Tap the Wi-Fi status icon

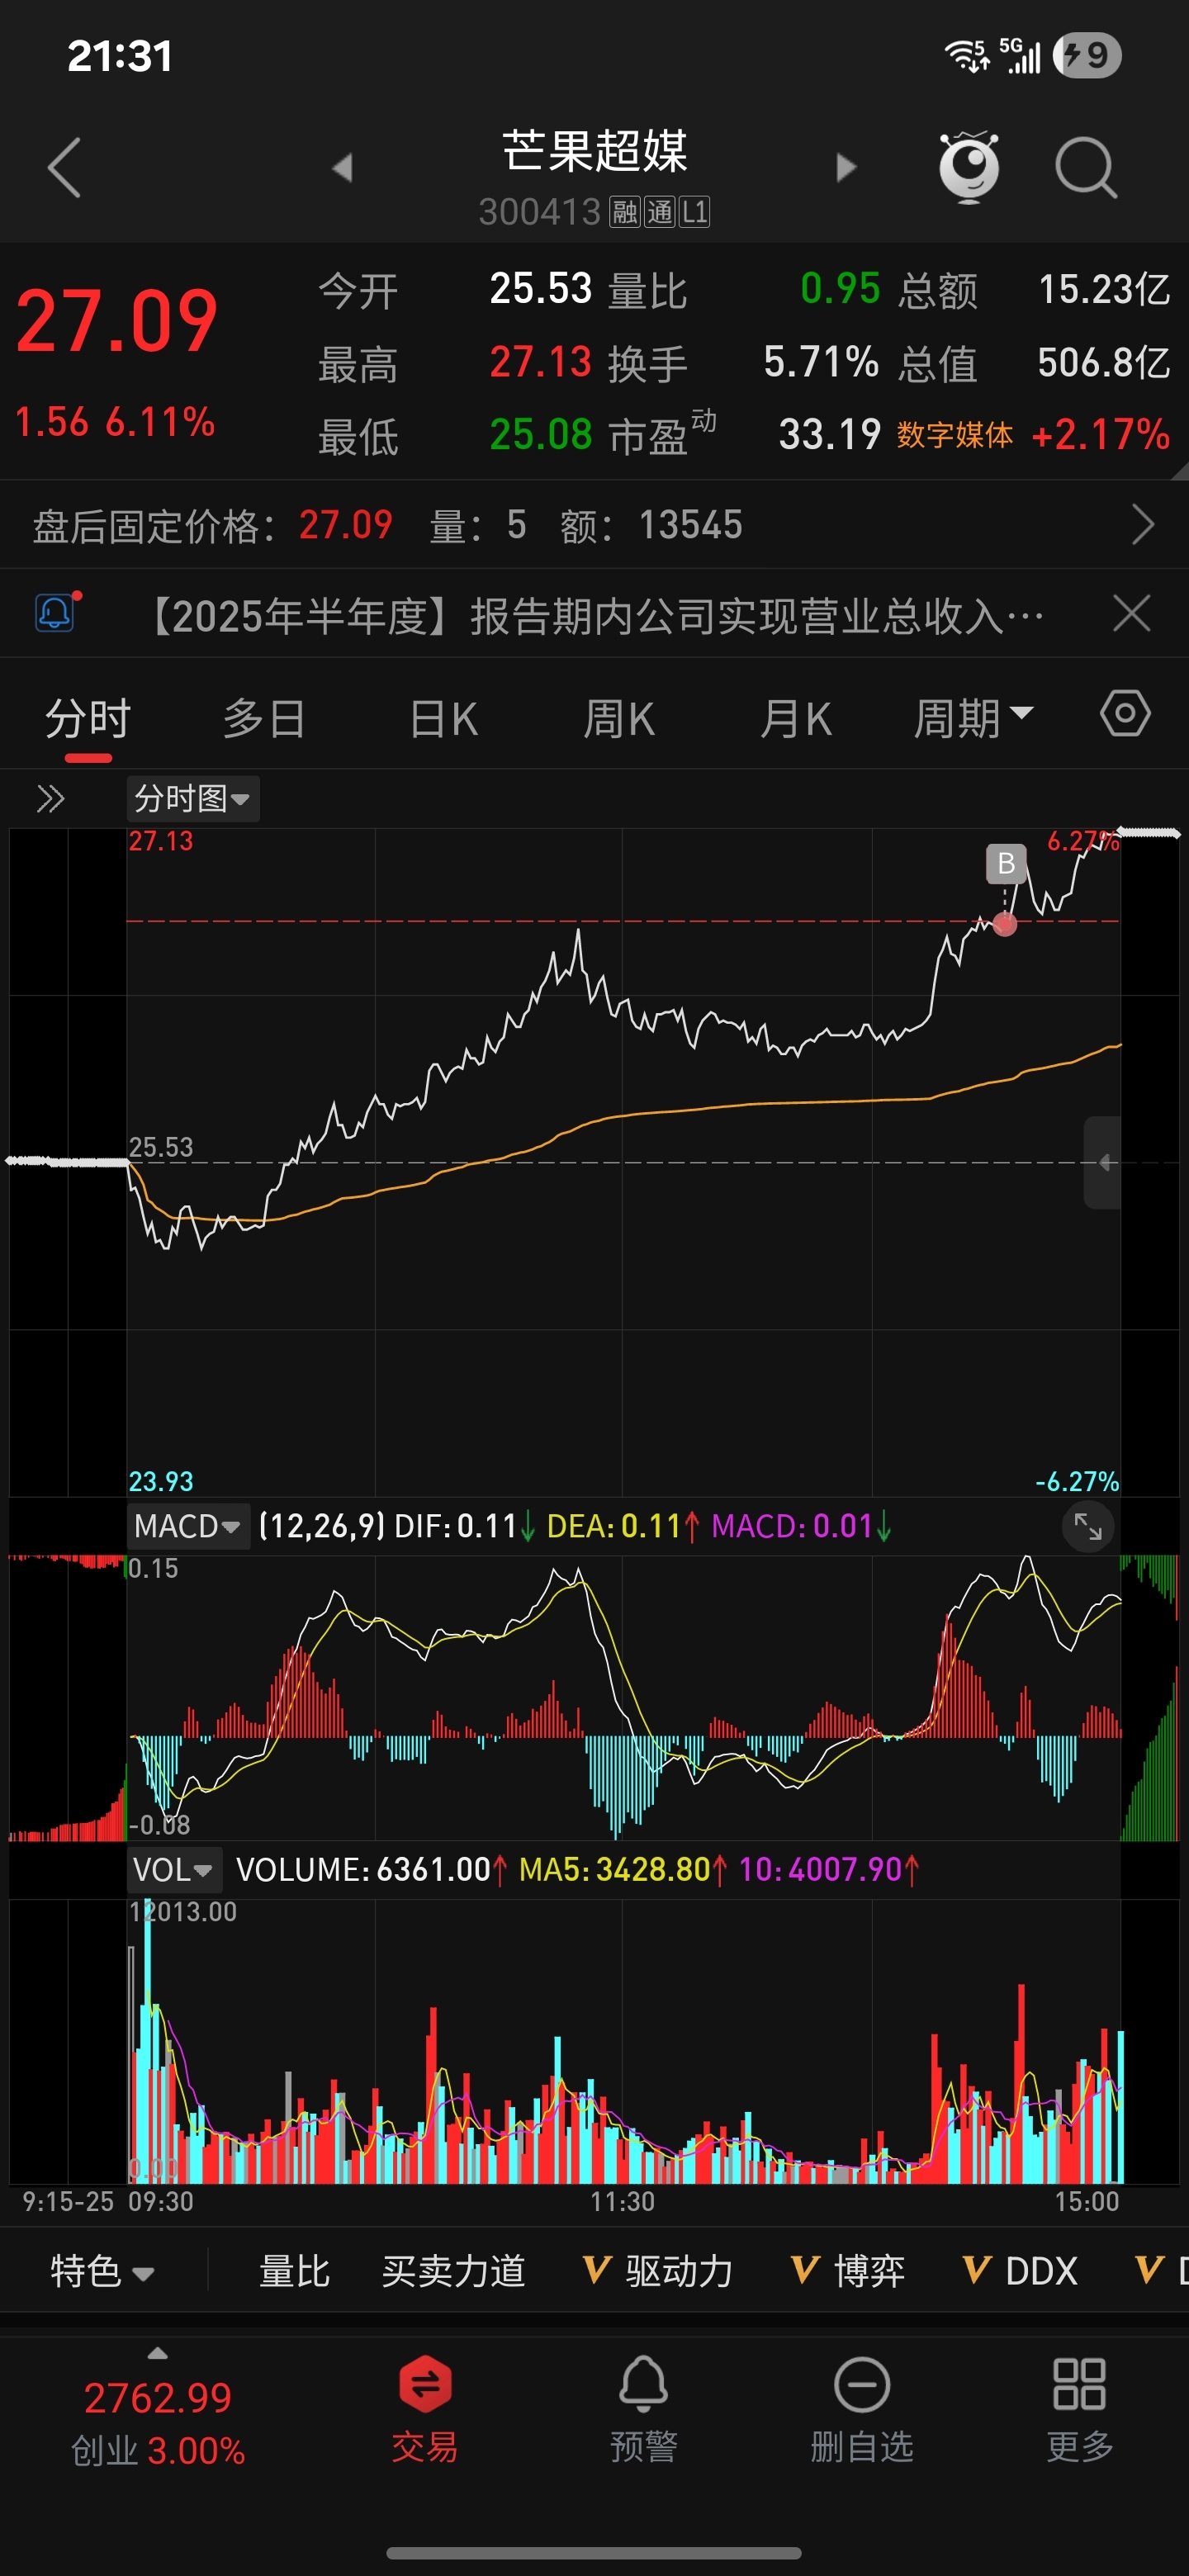pos(967,55)
